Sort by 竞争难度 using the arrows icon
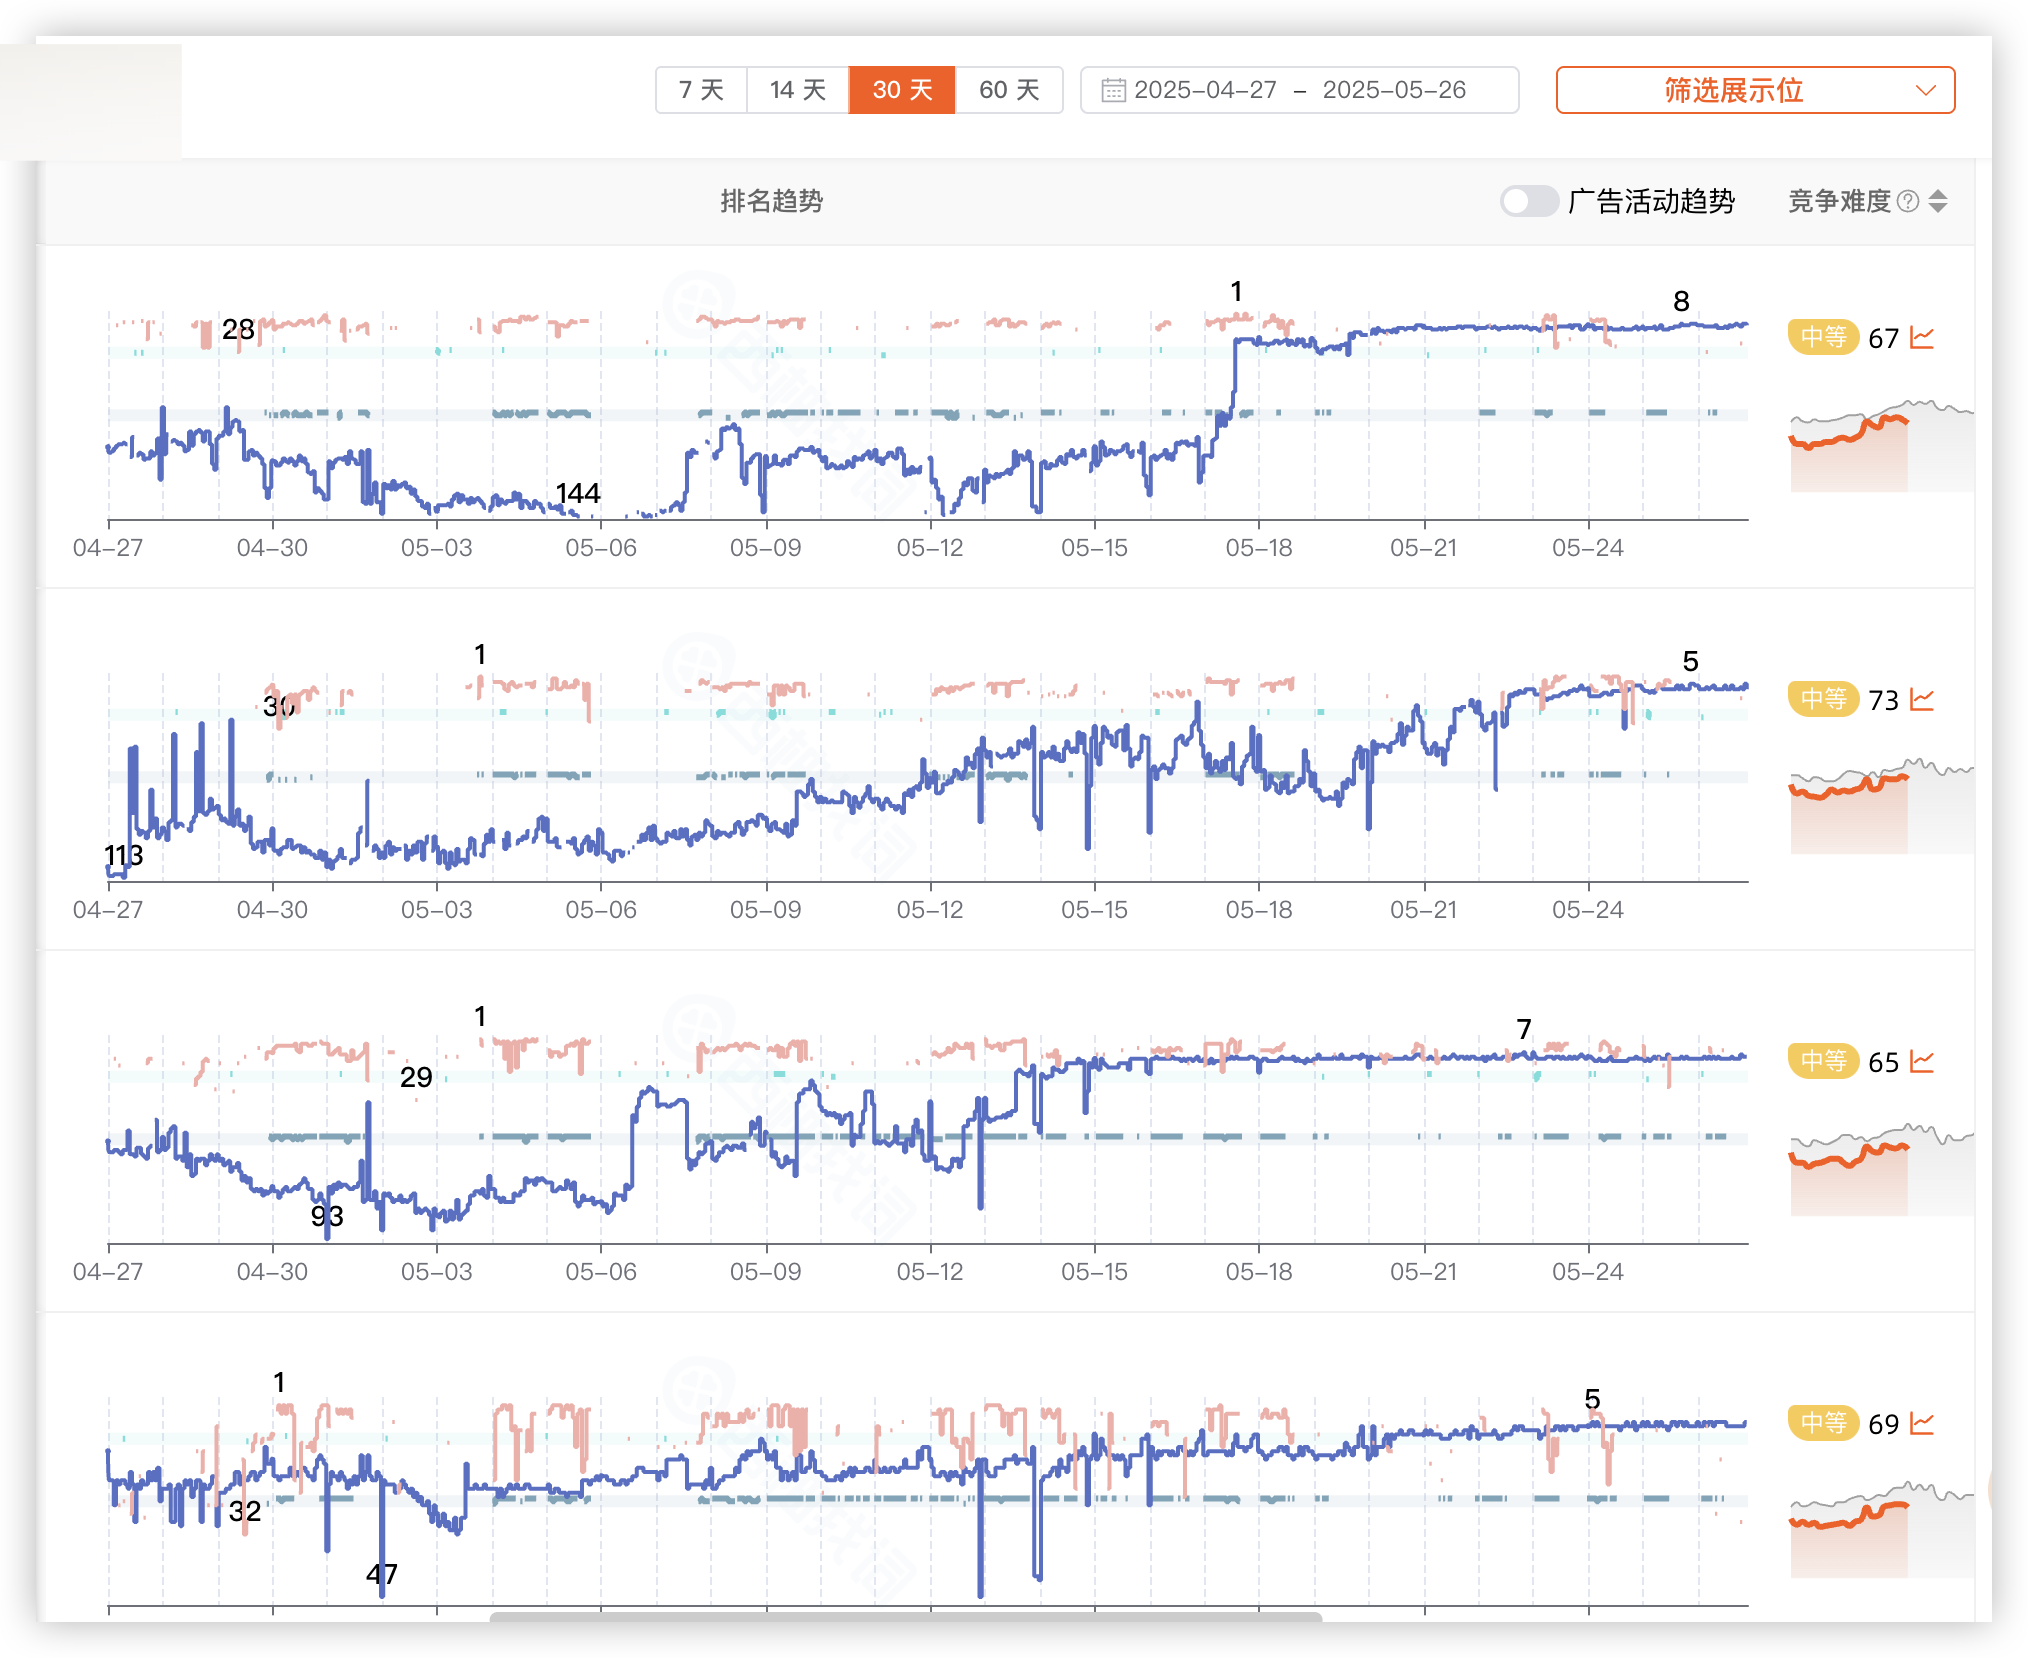This screenshot has height=1658, width=2028. 1938,201
